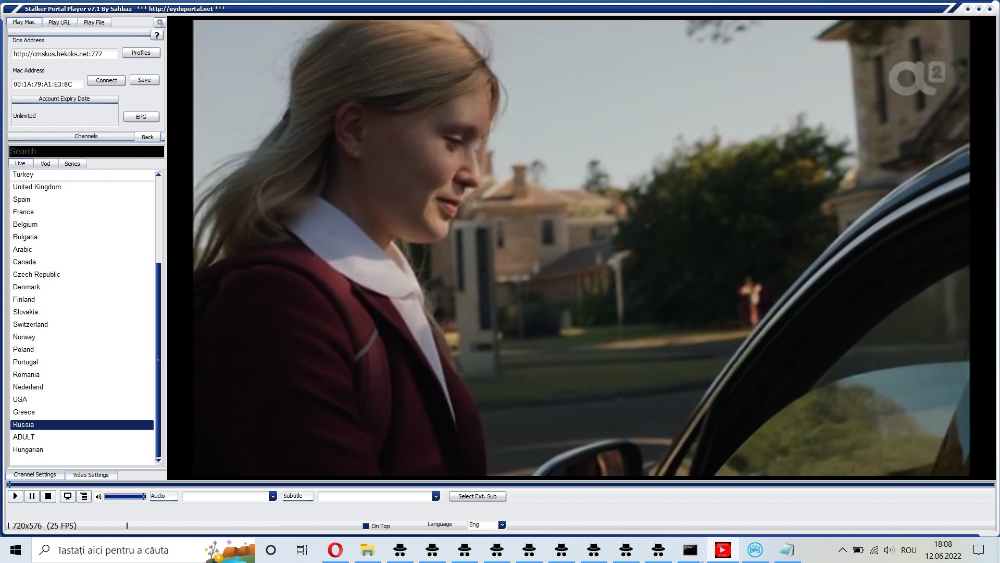This screenshot has height=563, width=1000.
Task: Click the search magnifier icon
Action: [x=159, y=22]
